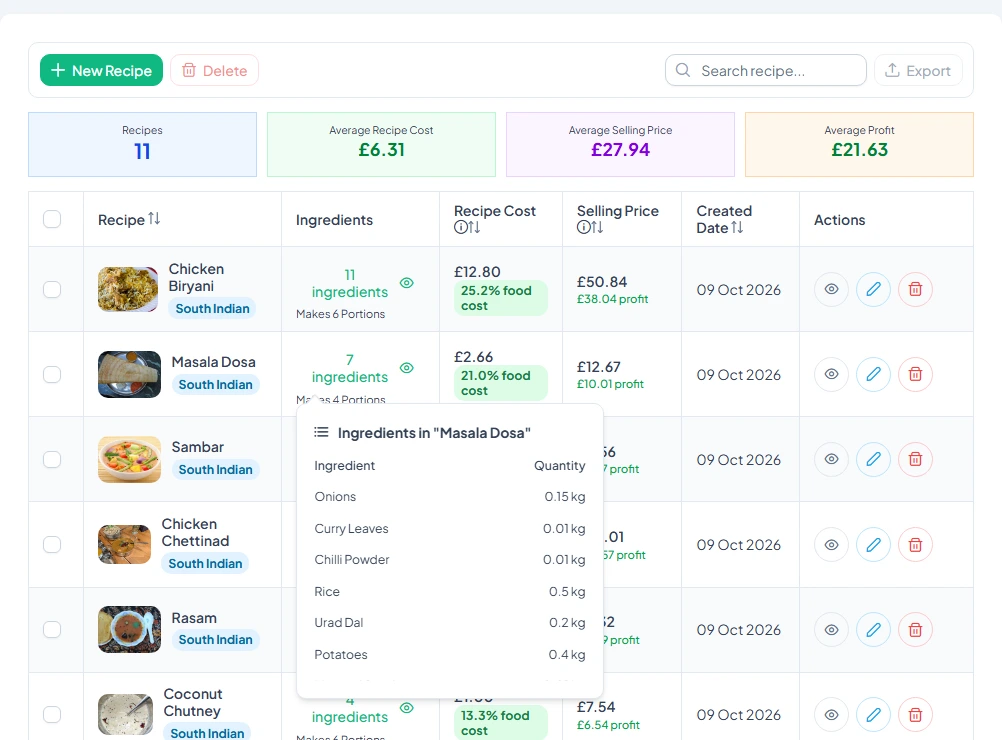View Chicken Biryani recipe action icon
This screenshot has width=1002, height=740.
831,289
